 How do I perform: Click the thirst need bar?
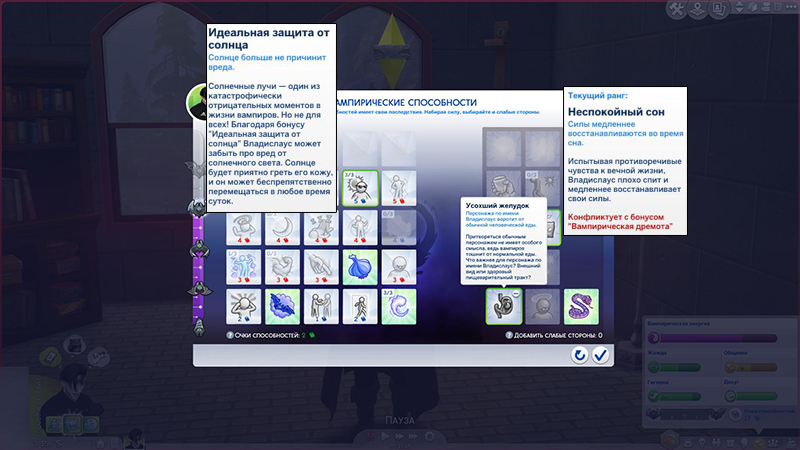tap(674, 367)
